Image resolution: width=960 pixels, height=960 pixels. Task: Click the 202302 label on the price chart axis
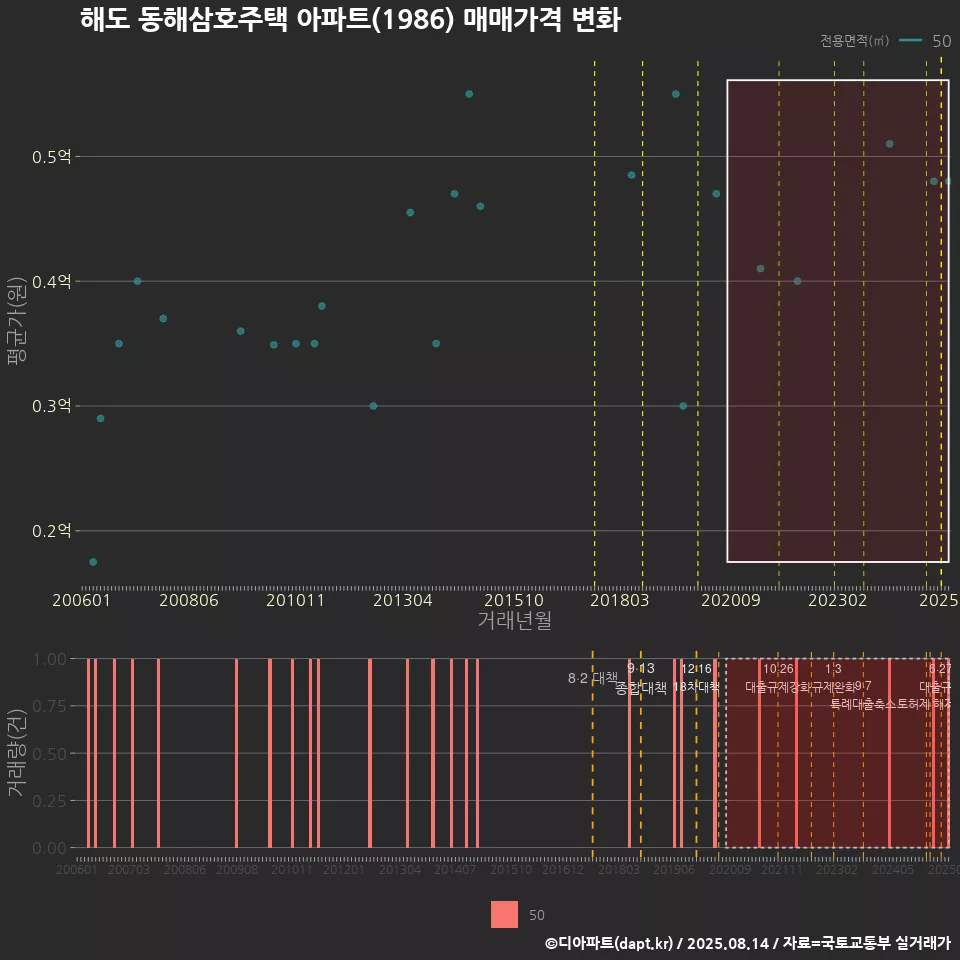coord(838,600)
